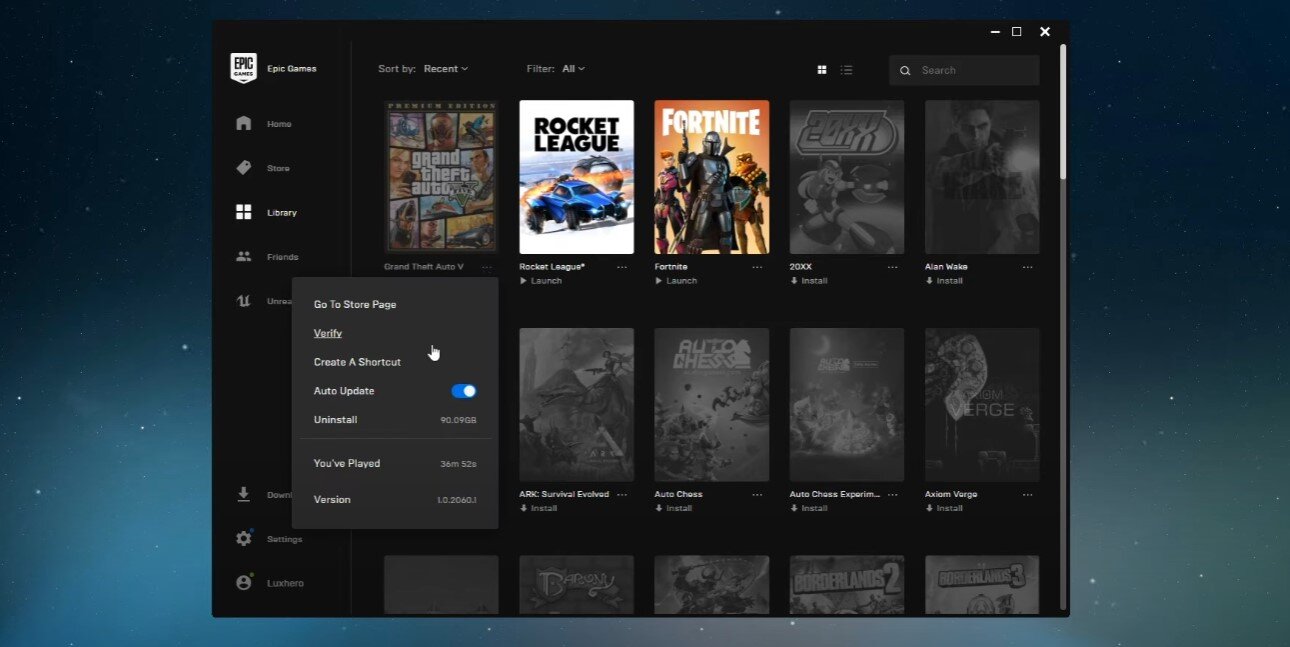This screenshot has width=1290, height=647.
Task: Toggle the Auto Update switch off
Action: [464, 391]
